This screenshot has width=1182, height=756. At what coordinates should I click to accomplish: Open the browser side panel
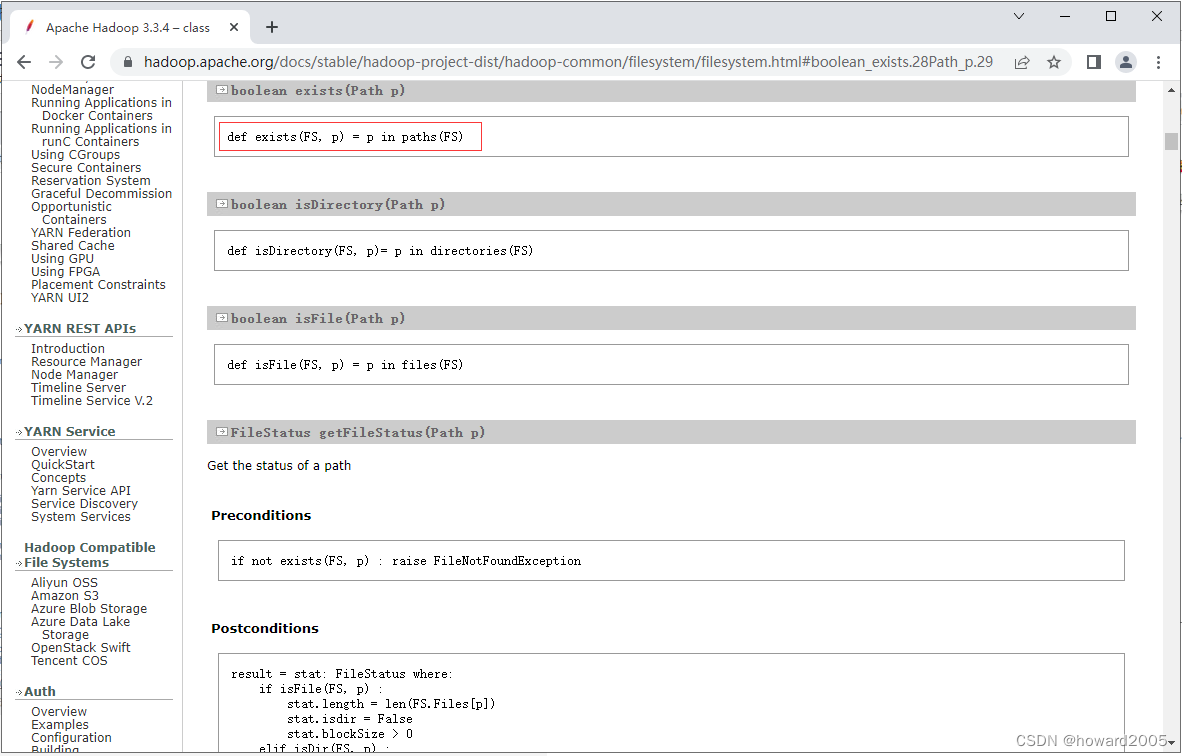tap(1094, 62)
